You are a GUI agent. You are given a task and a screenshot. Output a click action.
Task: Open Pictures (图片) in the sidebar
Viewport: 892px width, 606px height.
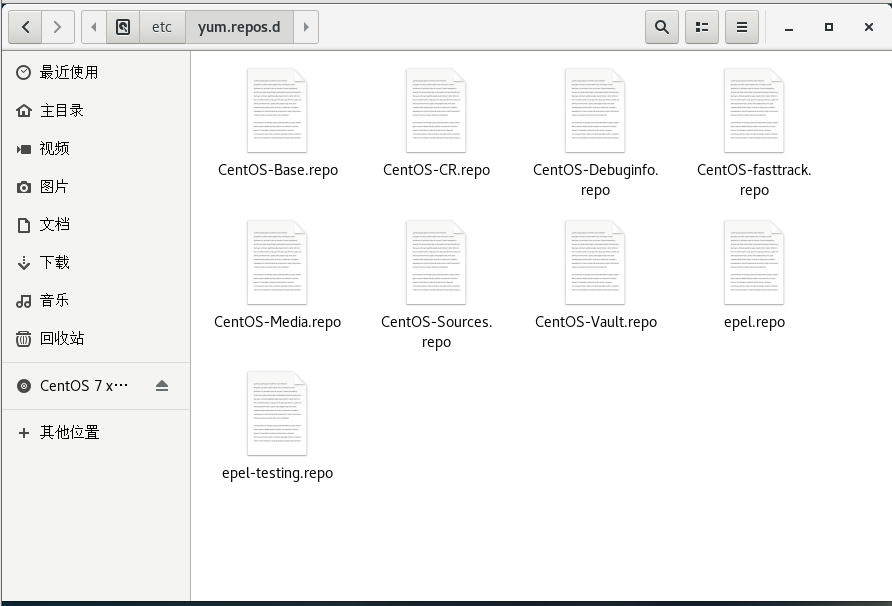(x=96, y=187)
